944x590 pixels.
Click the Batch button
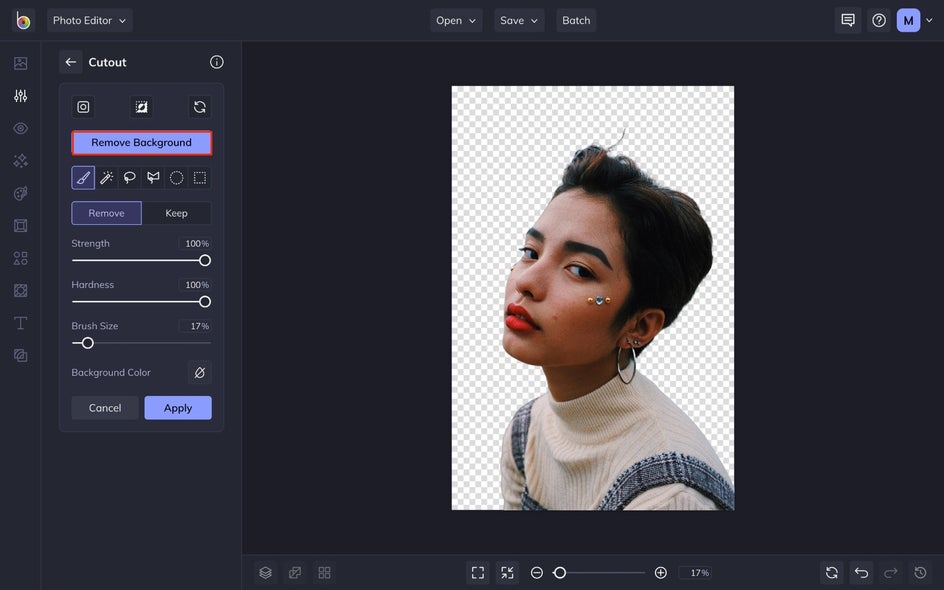576,20
